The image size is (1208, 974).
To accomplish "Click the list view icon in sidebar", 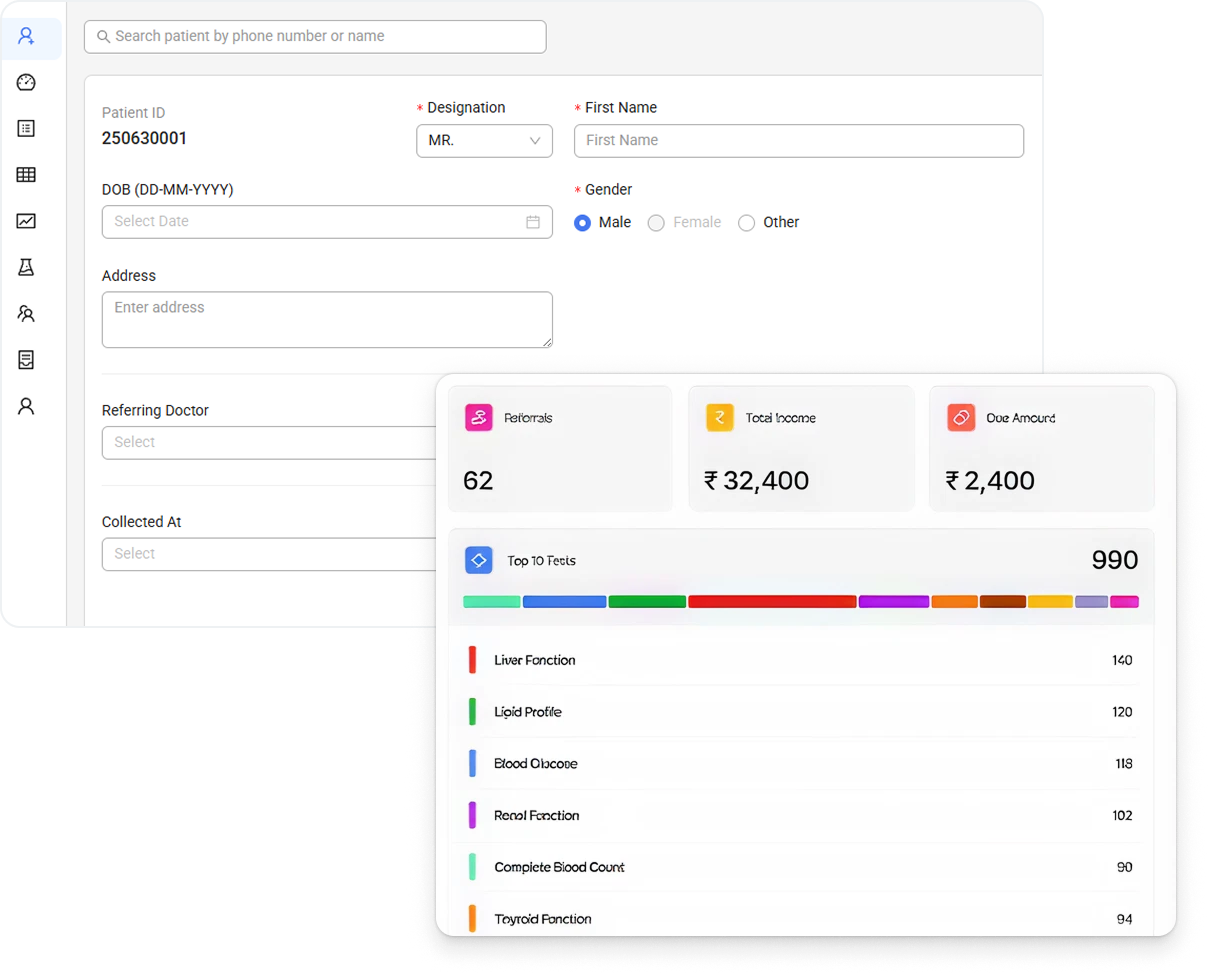I will 27,129.
